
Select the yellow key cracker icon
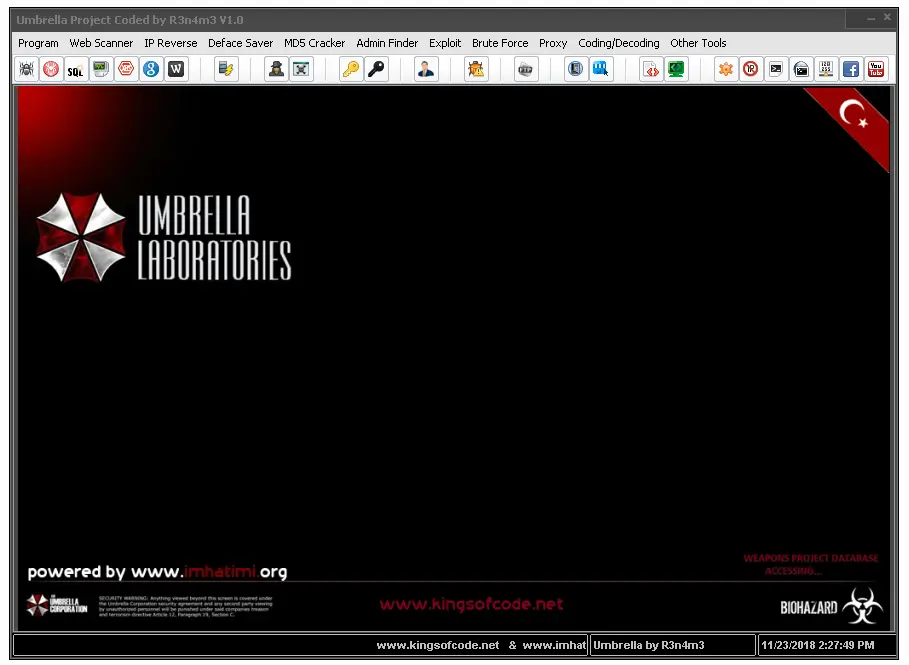click(x=352, y=68)
